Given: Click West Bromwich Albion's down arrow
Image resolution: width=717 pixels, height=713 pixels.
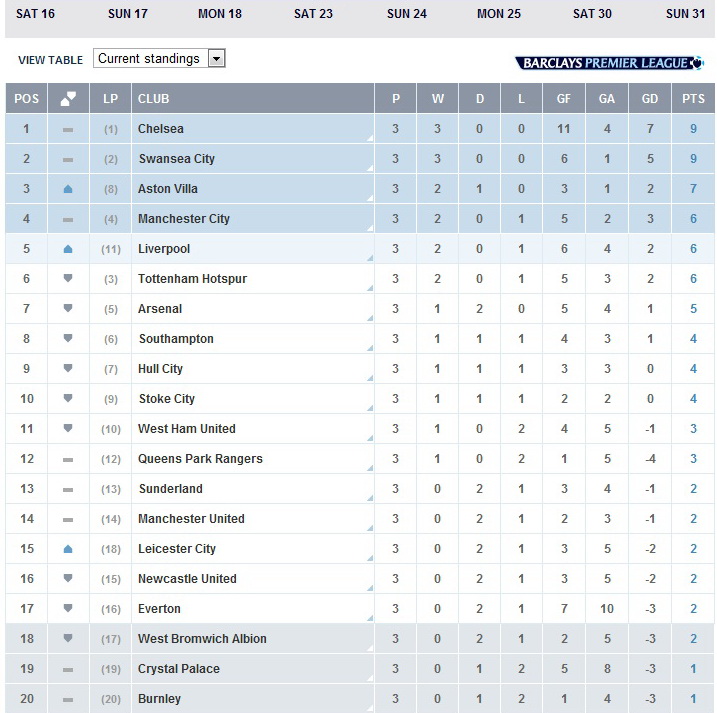Looking at the screenshot, I should tap(68, 639).
